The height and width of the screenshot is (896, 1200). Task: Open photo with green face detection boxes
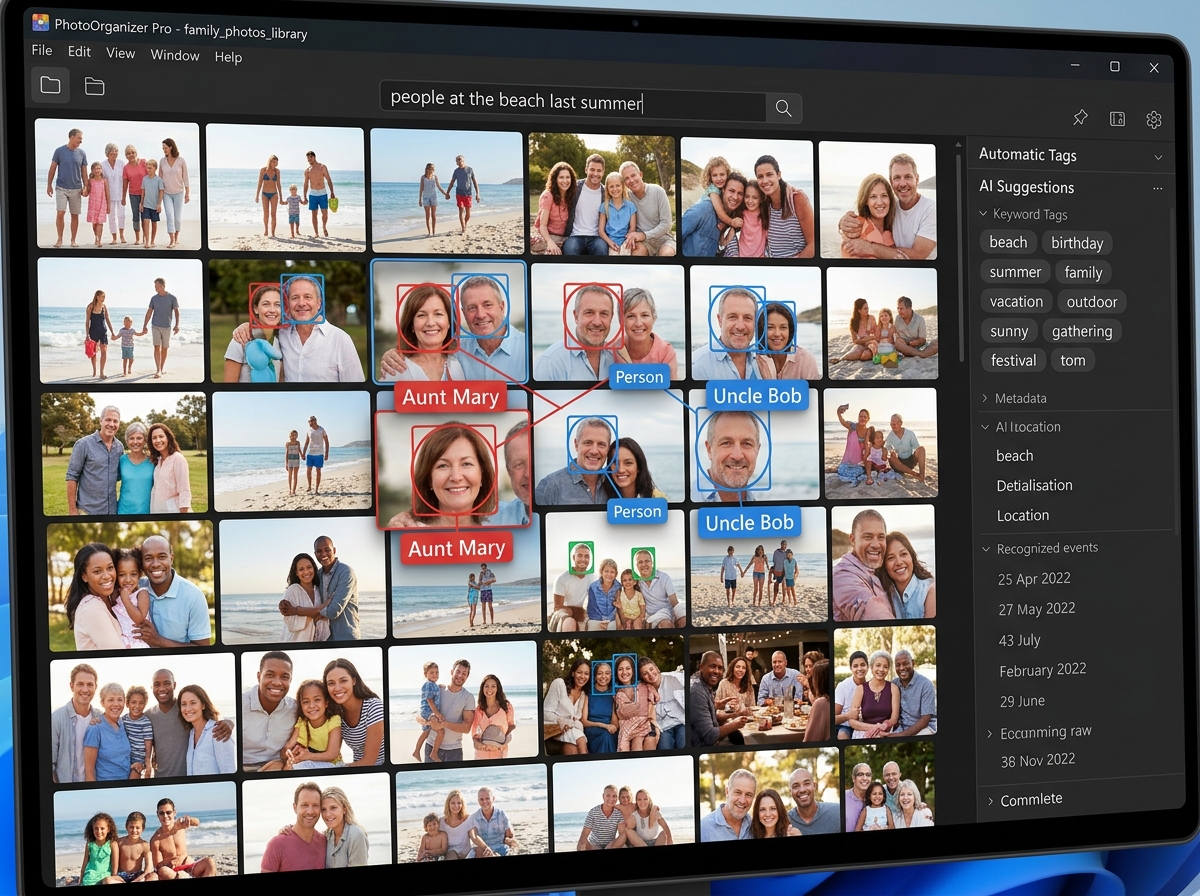coord(615,571)
